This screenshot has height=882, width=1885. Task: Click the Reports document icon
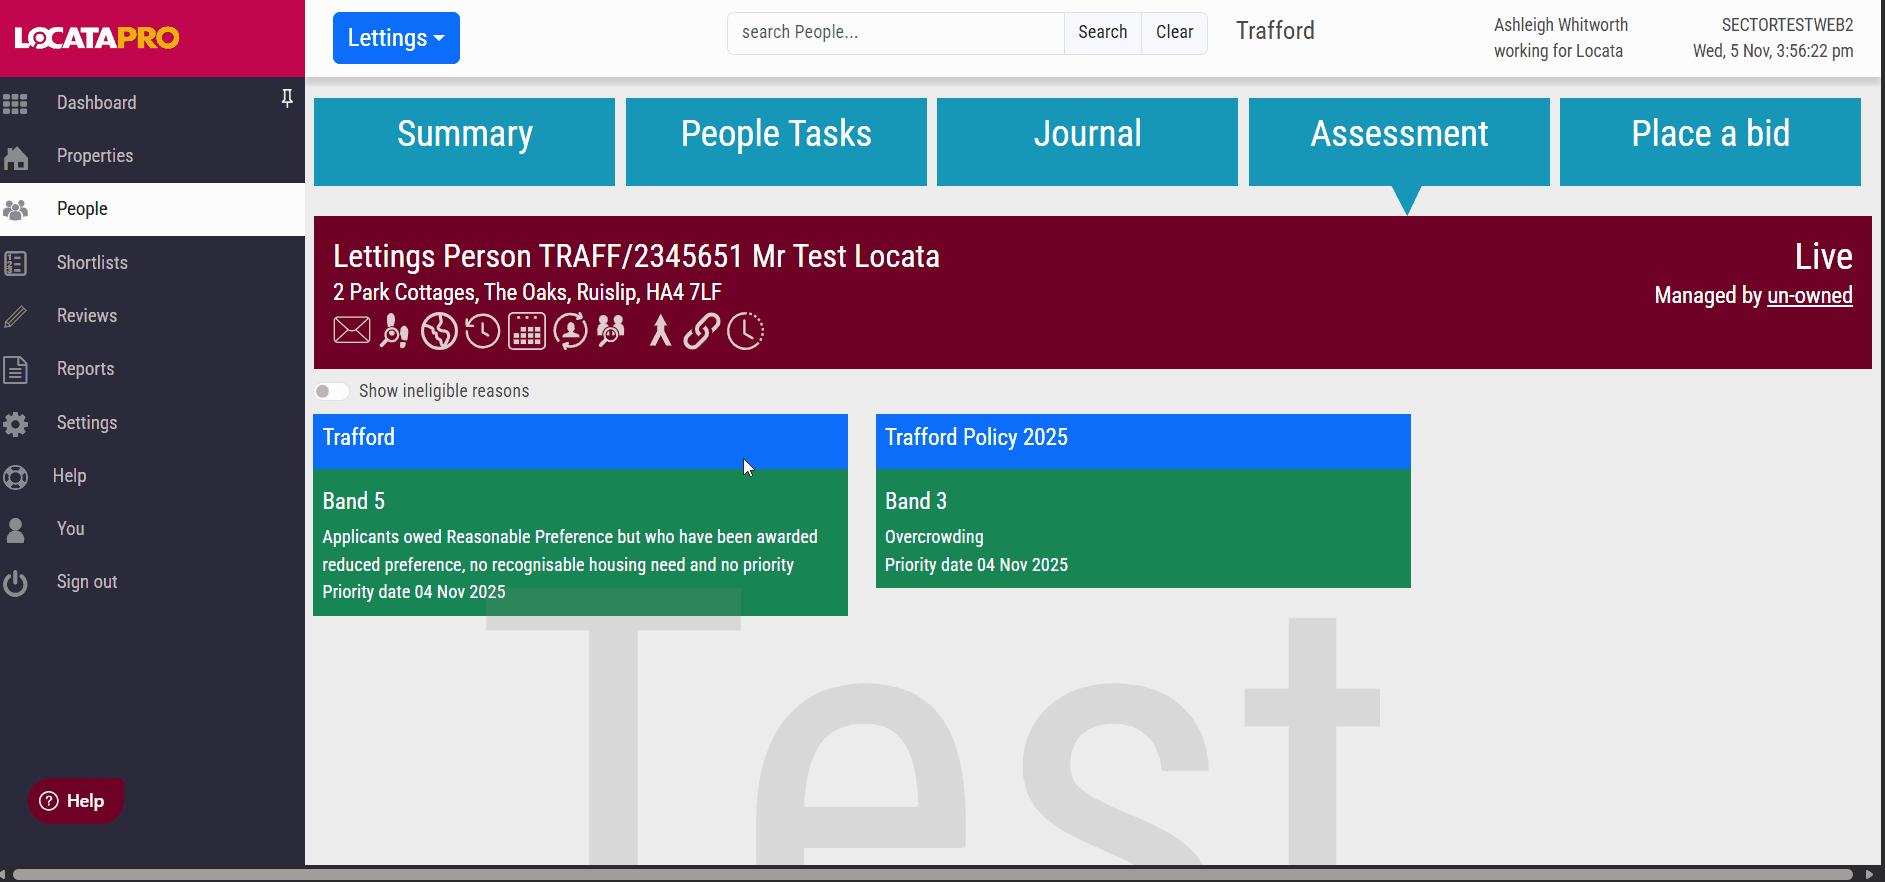coord(16,370)
